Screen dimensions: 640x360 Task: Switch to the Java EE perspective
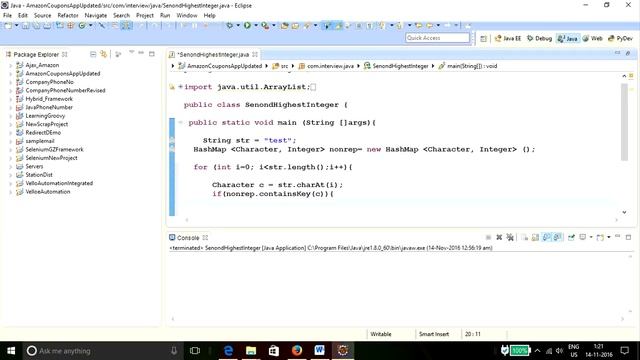[x=508, y=38]
